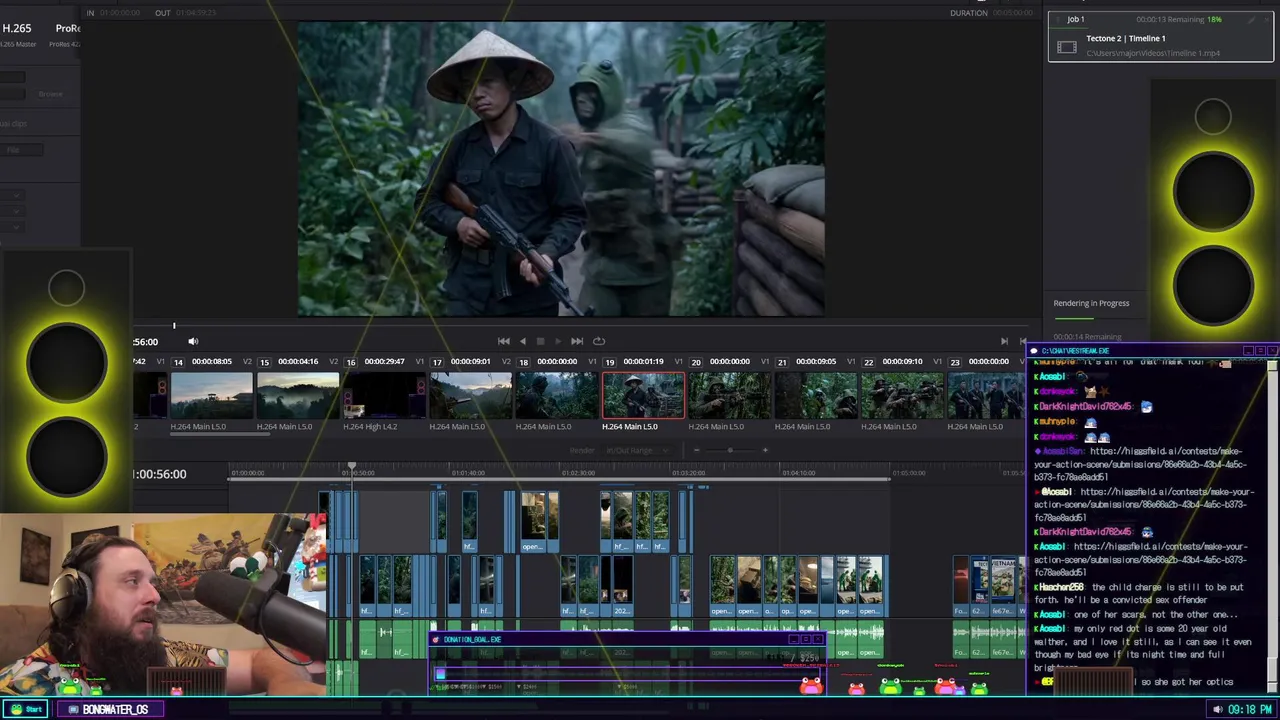
Task: Select clip 17 thumbnail
Action: click(471, 395)
